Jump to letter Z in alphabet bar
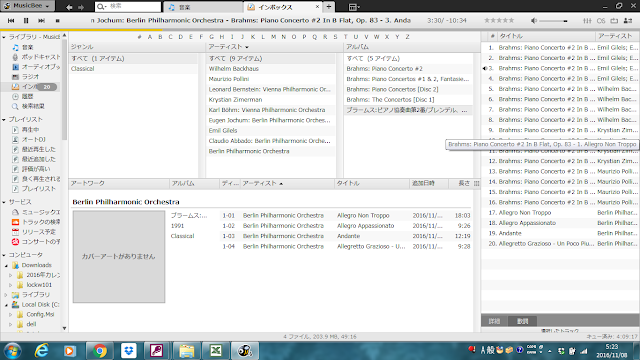The height and width of the screenshot is (360, 640). tap(407, 37)
